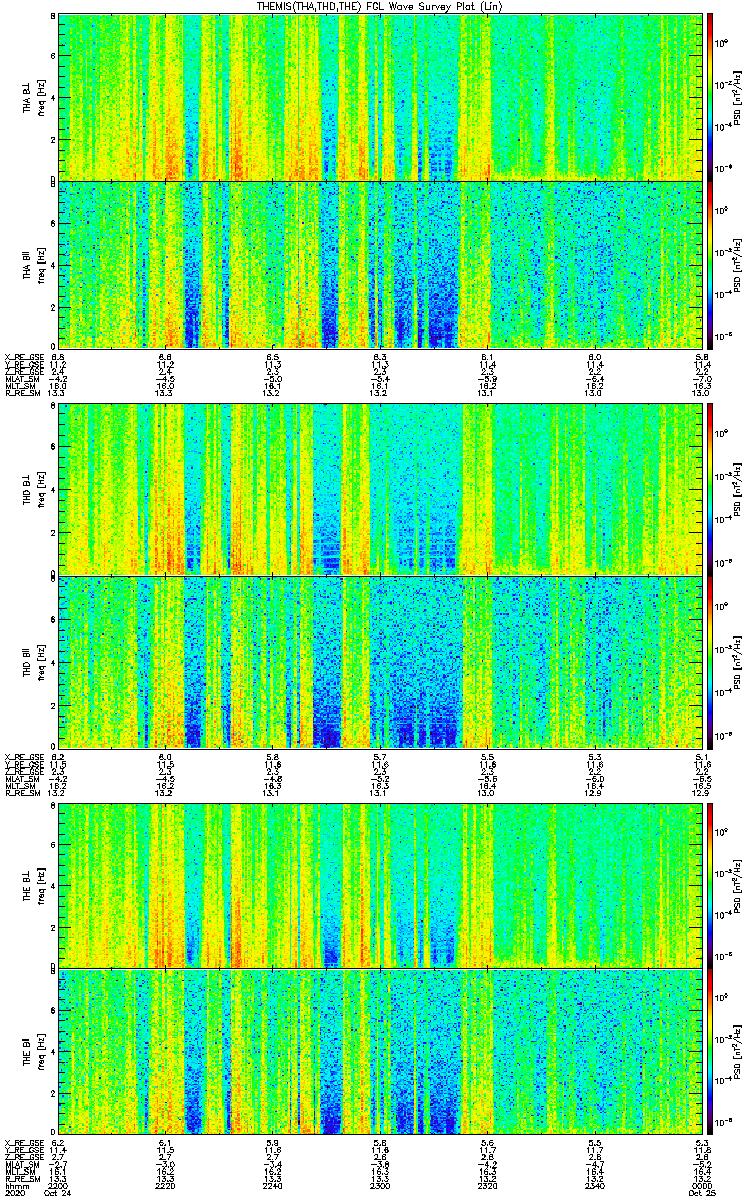Click the color bar beside THD B-perpendicular panel
Viewport: 750px width, 1200px height.
point(709,490)
